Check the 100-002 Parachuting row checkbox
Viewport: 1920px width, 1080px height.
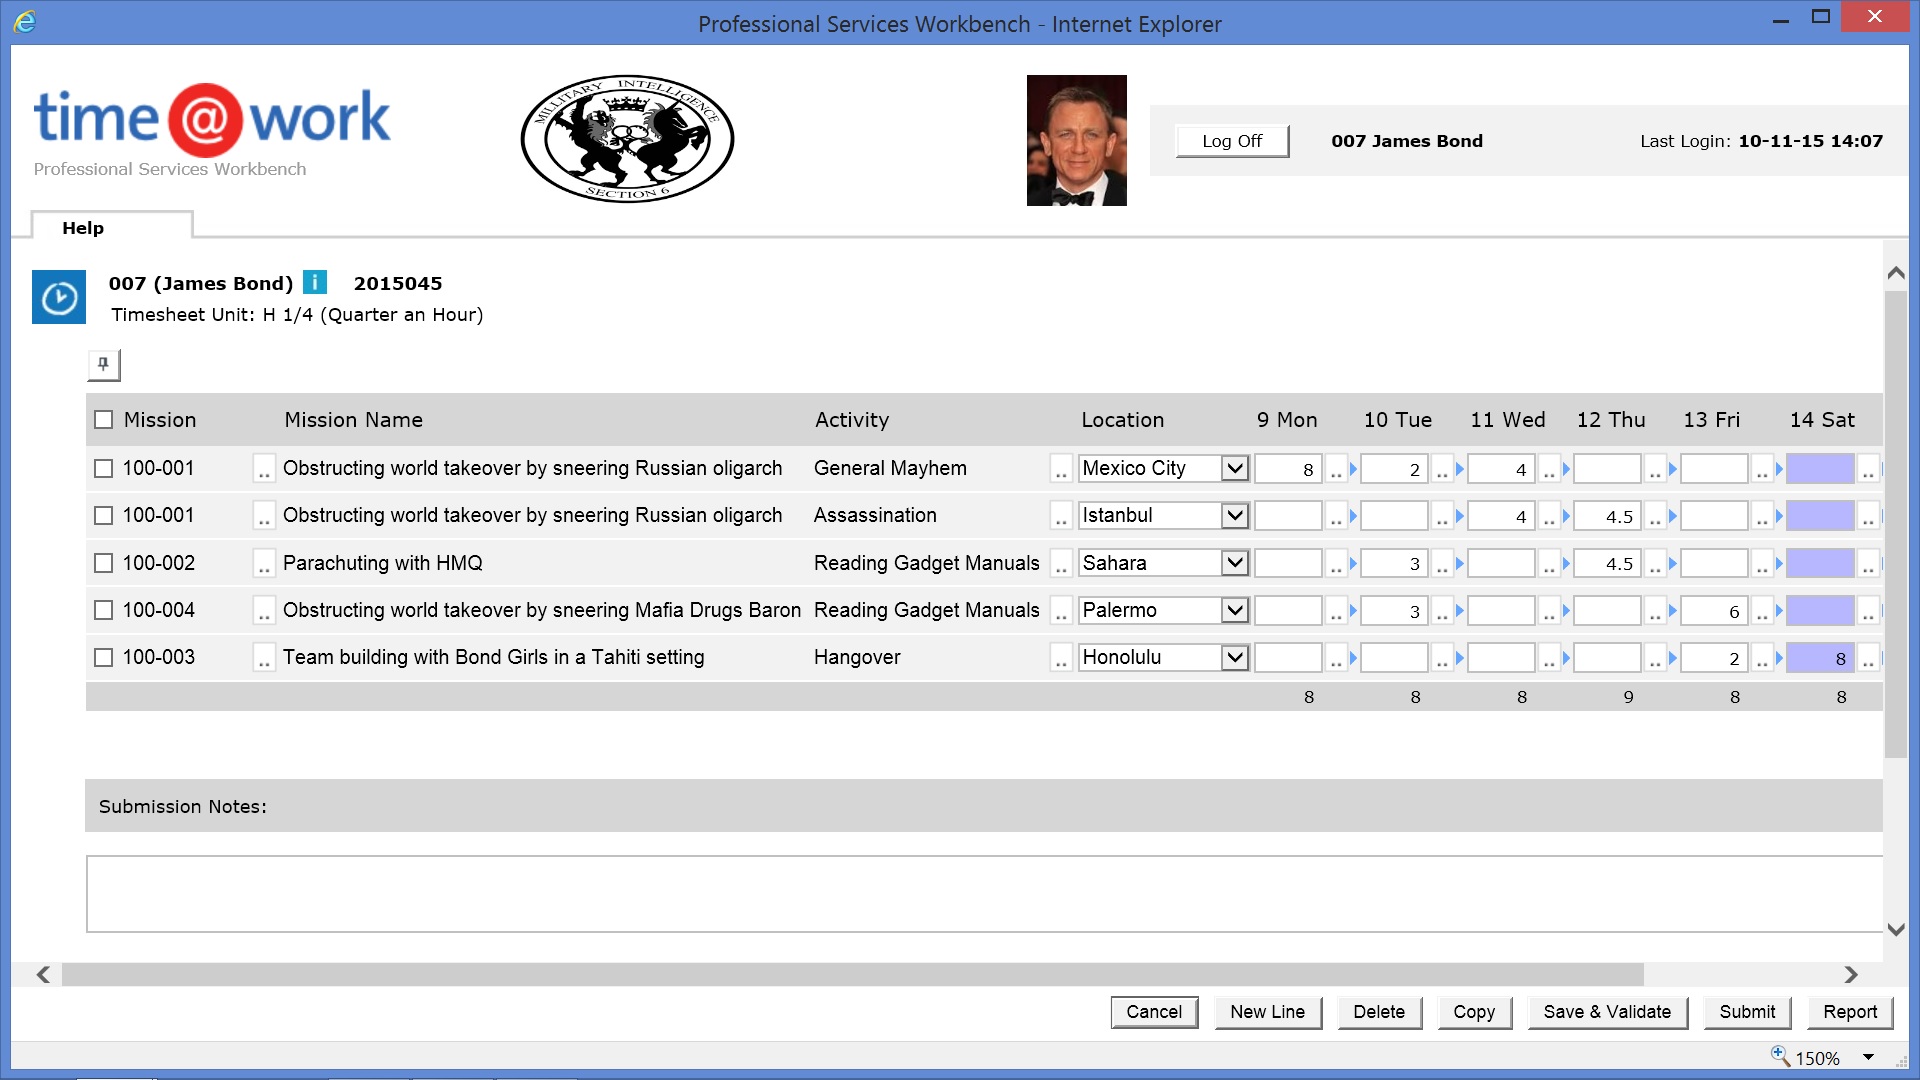104,563
